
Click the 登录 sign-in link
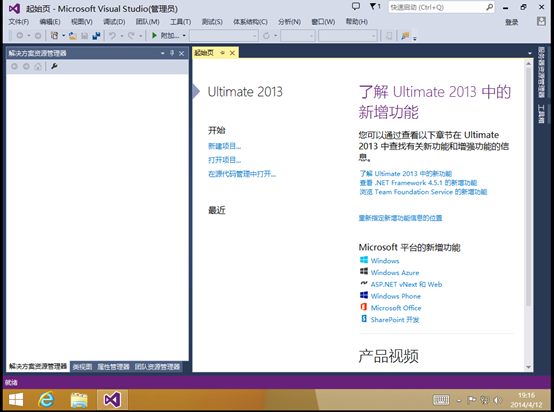[511, 22]
